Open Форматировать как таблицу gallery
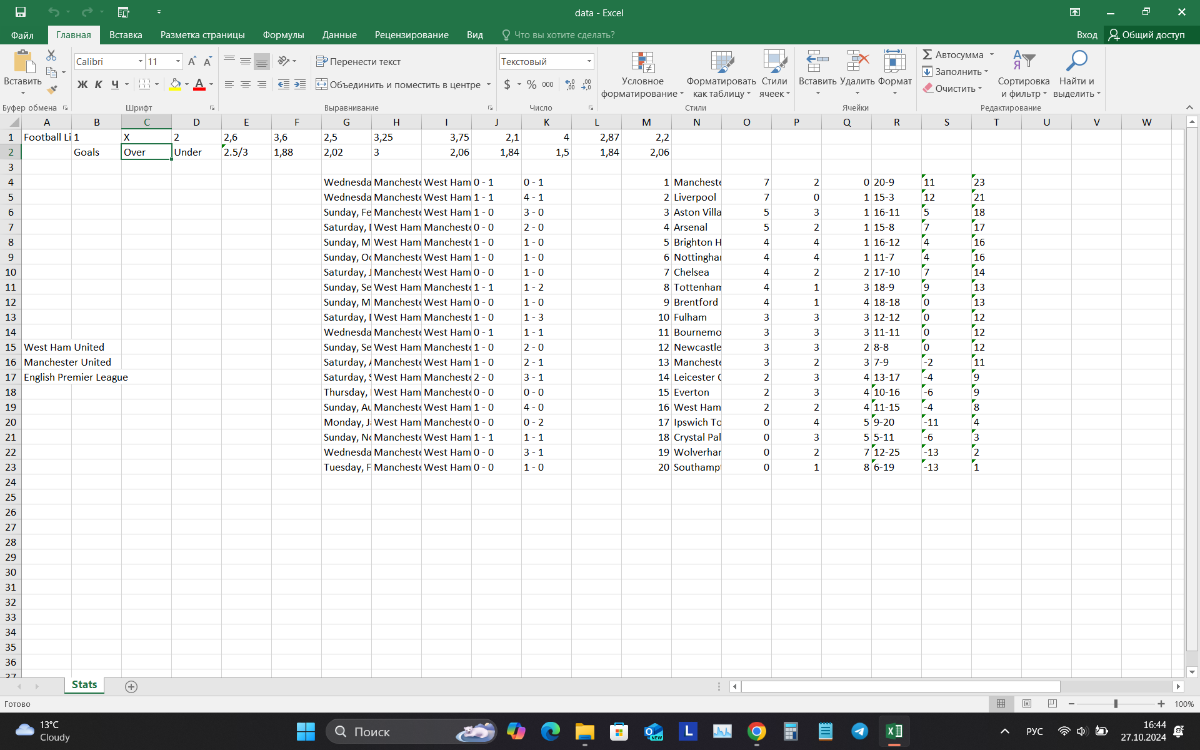Image resolution: width=1200 pixels, height=750 pixels. (721, 74)
